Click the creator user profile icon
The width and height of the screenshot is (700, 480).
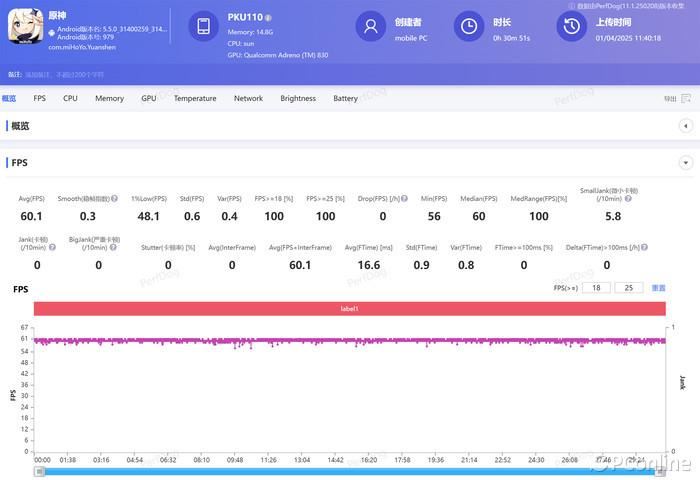[x=371, y=26]
